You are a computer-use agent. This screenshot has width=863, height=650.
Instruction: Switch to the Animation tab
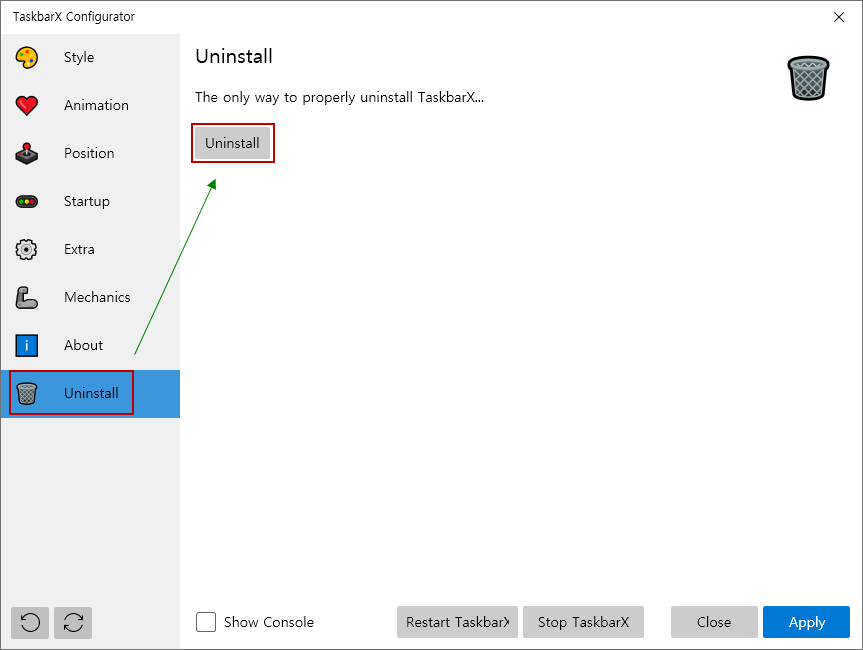90,105
